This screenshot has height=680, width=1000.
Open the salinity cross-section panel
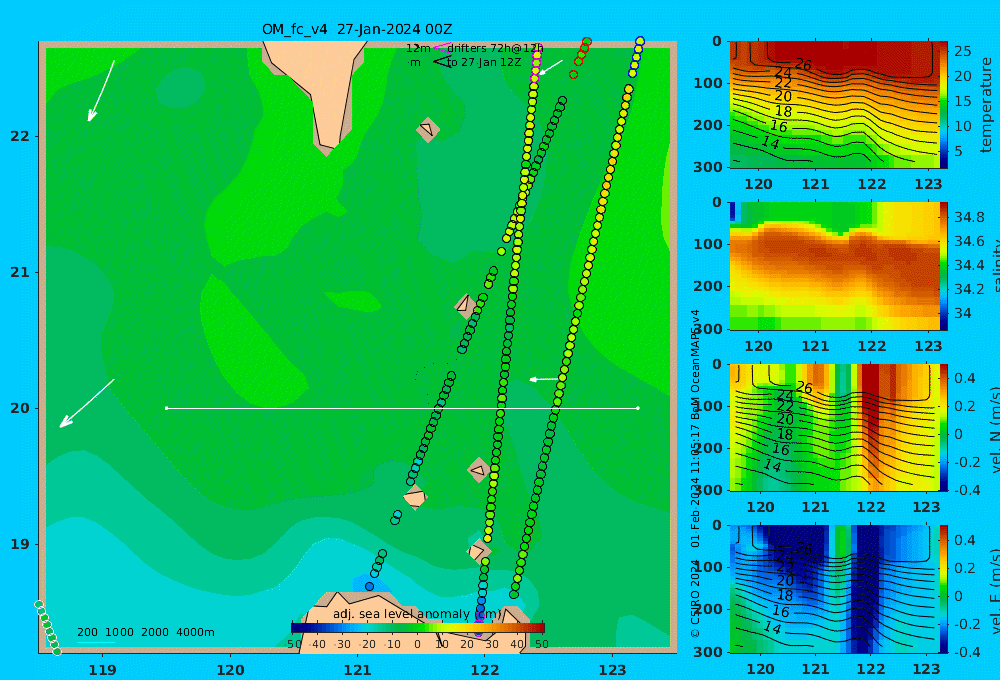click(x=834, y=266)
